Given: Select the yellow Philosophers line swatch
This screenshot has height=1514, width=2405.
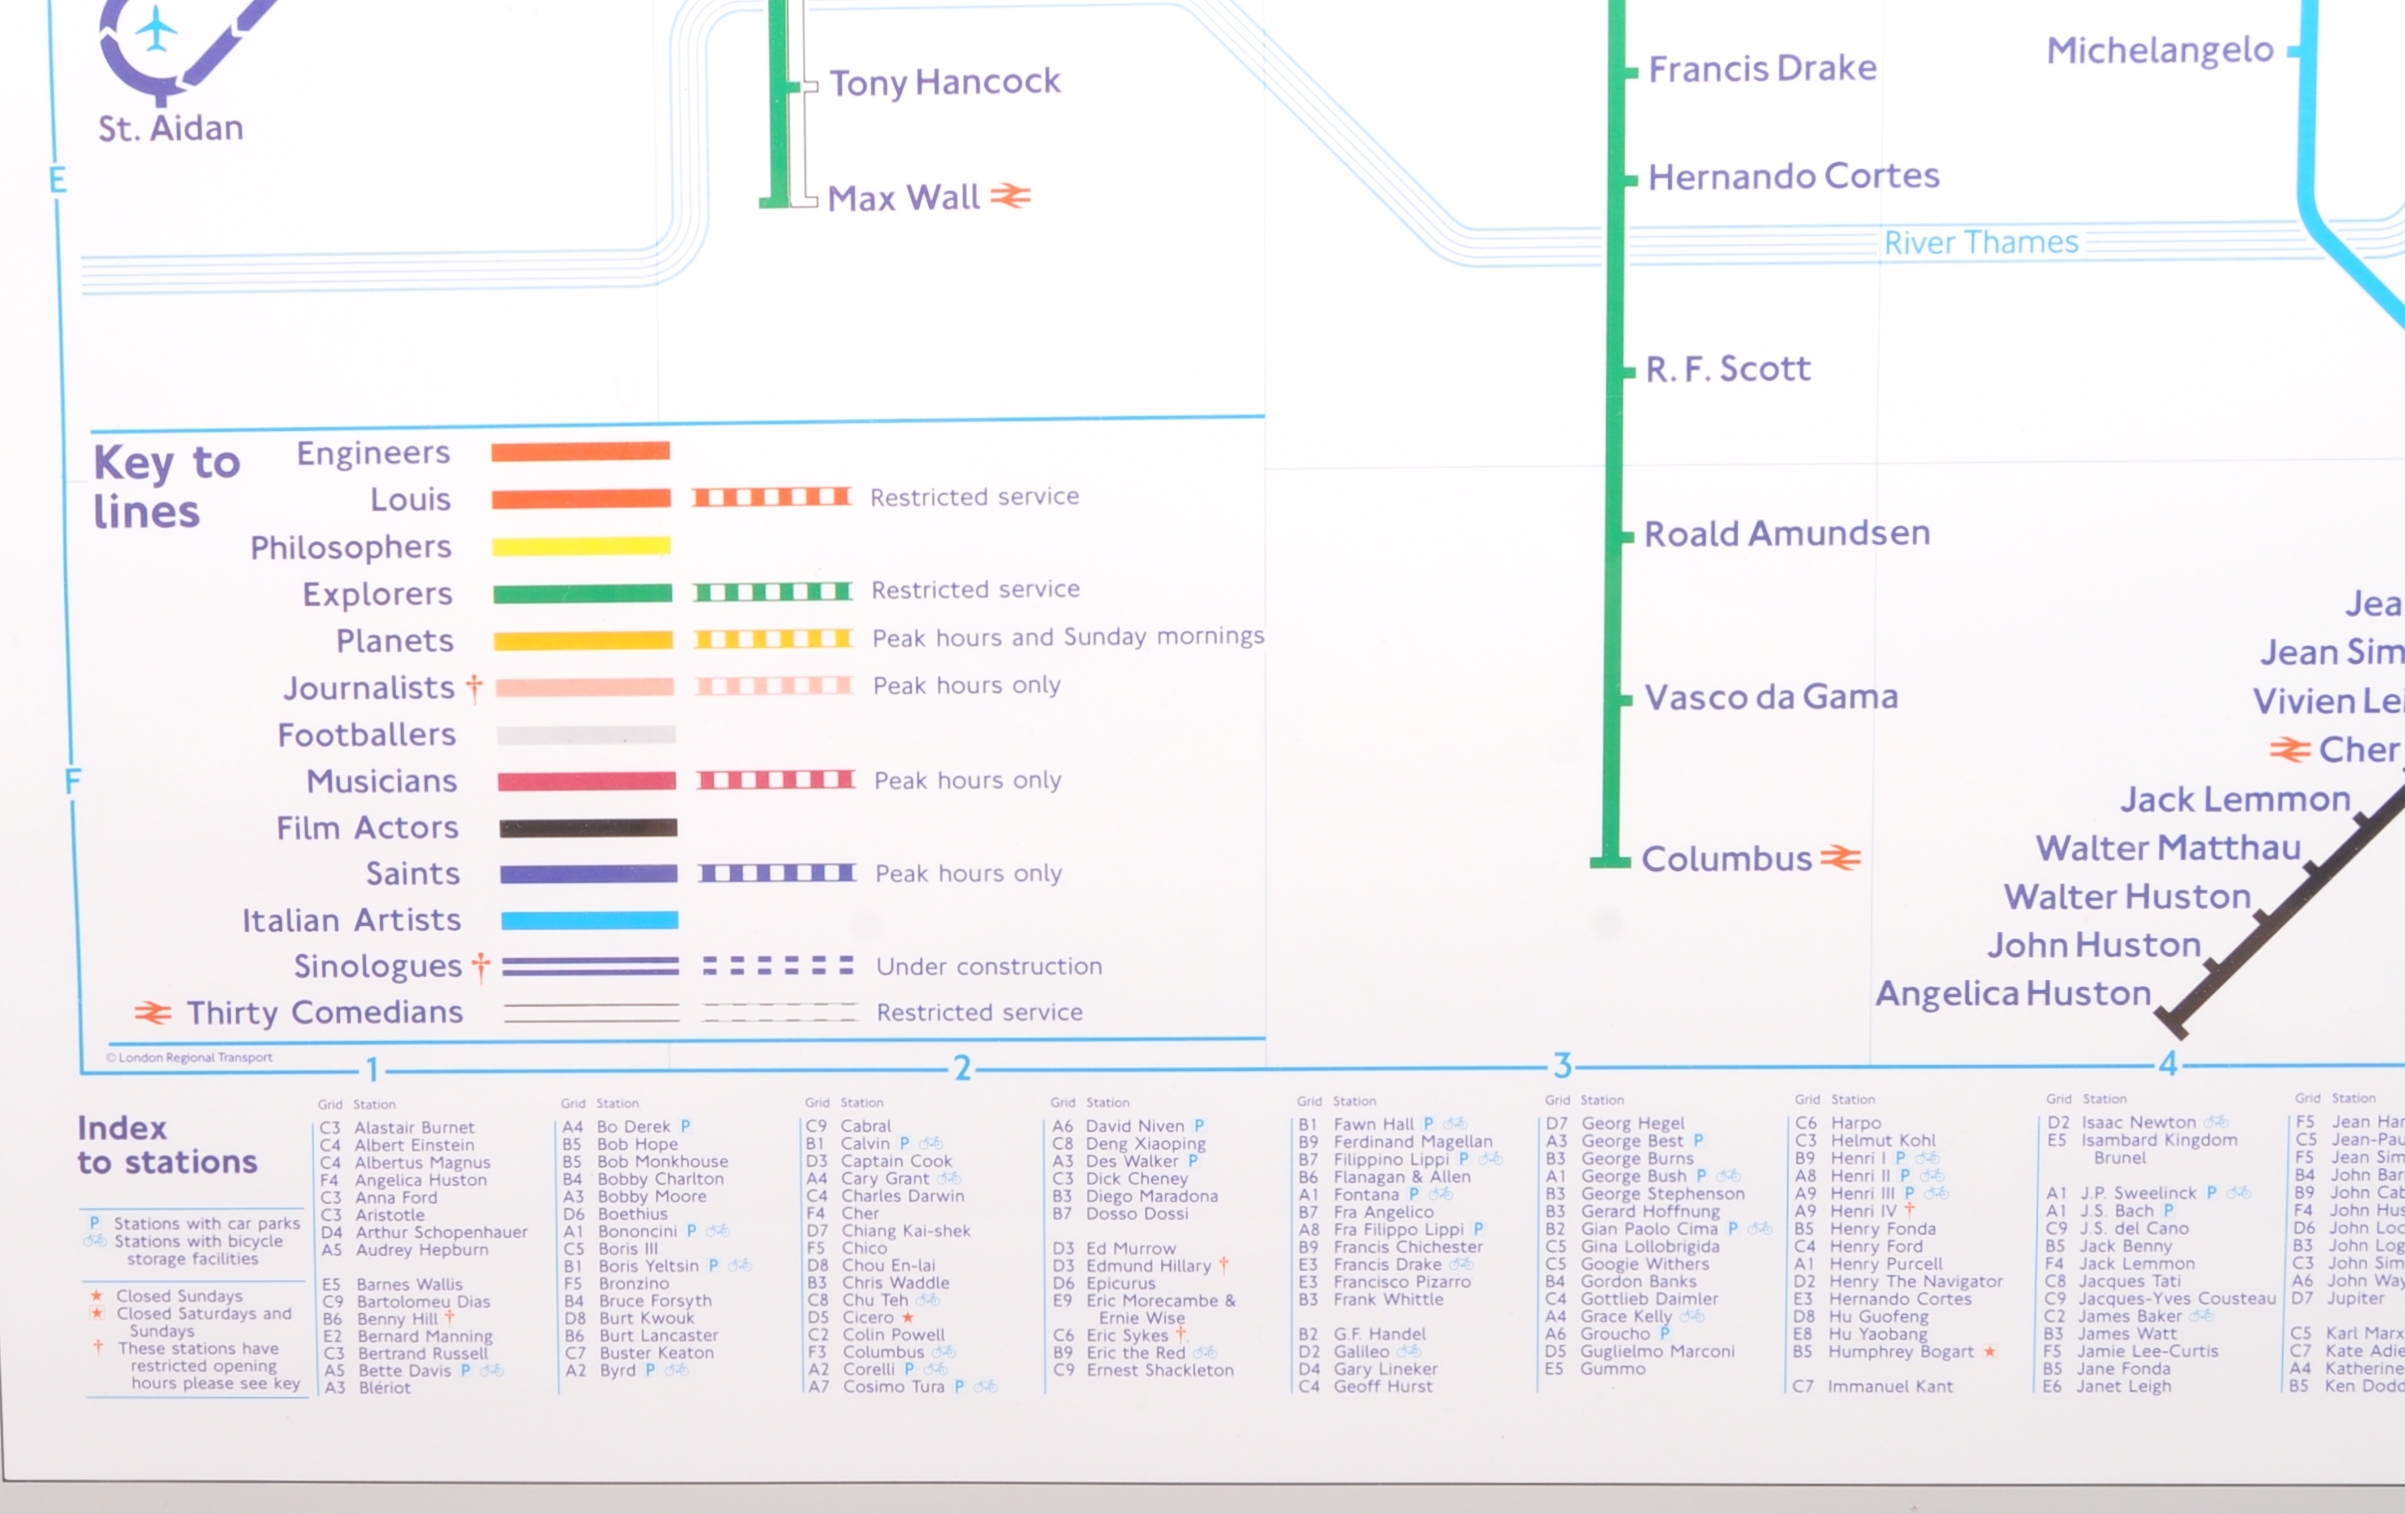Looking at the screenshot, I should (581, 546).
